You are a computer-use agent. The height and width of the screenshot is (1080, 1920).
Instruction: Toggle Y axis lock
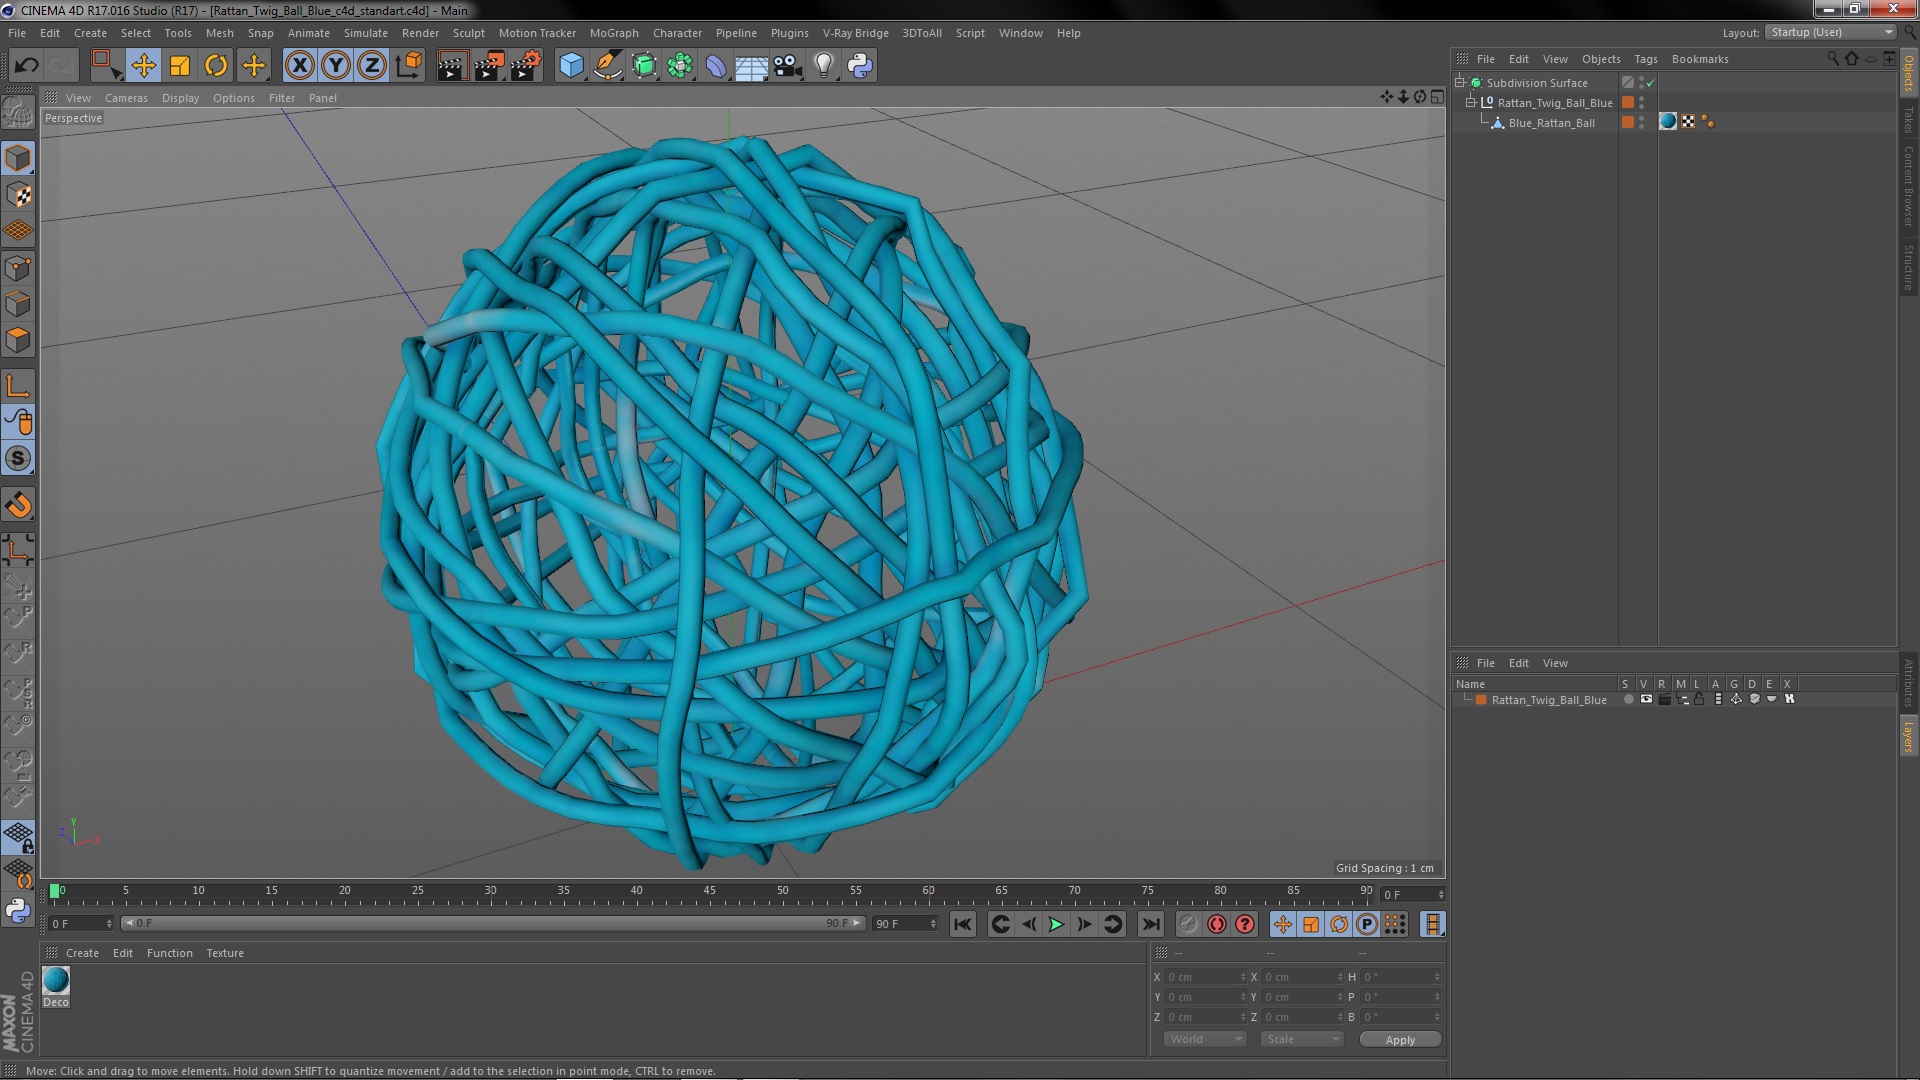[336, 66]
